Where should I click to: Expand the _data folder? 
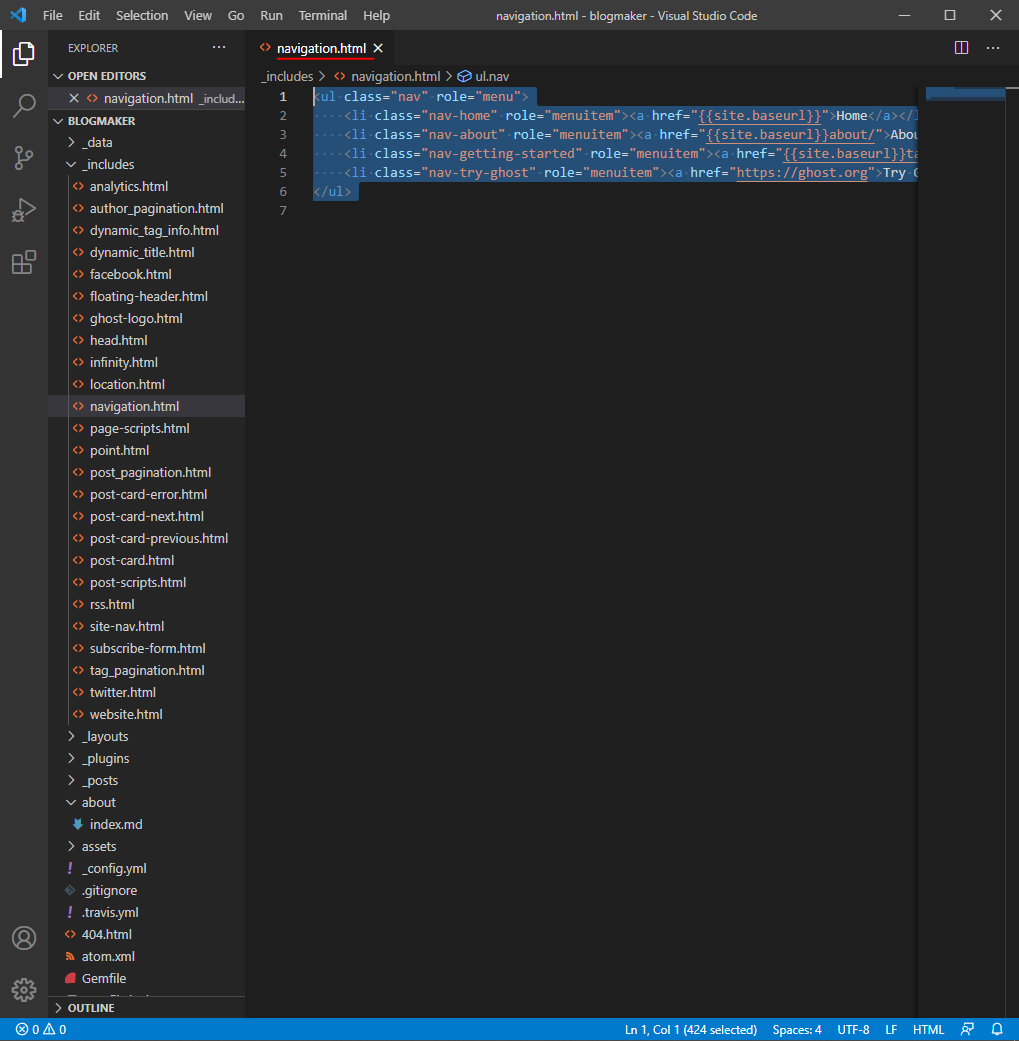(x=71, y=143)
